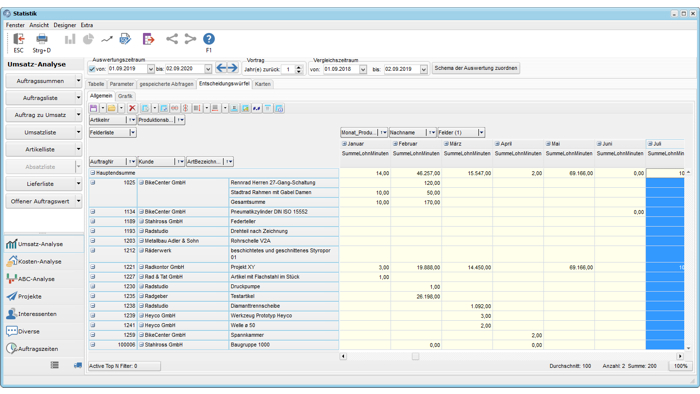Switch to the Tabelle tab
Screen dimensions: 700x394
click(x=96, y=84)
